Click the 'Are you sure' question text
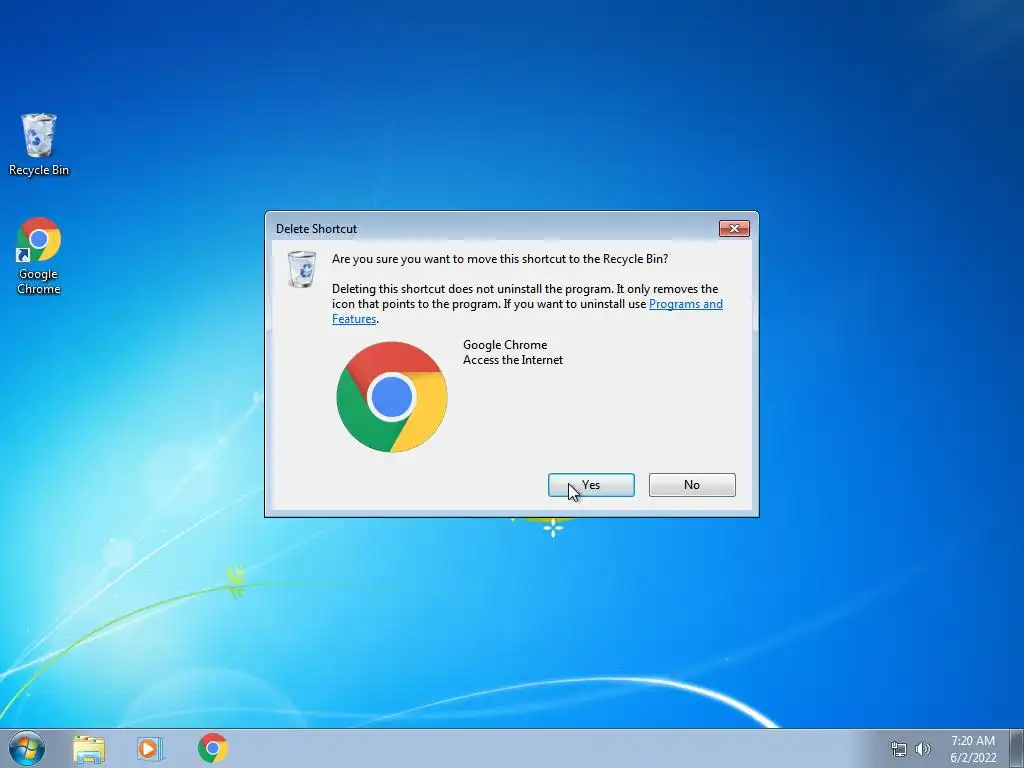Viewport: 1024px width, 768px height. [500, 259]
